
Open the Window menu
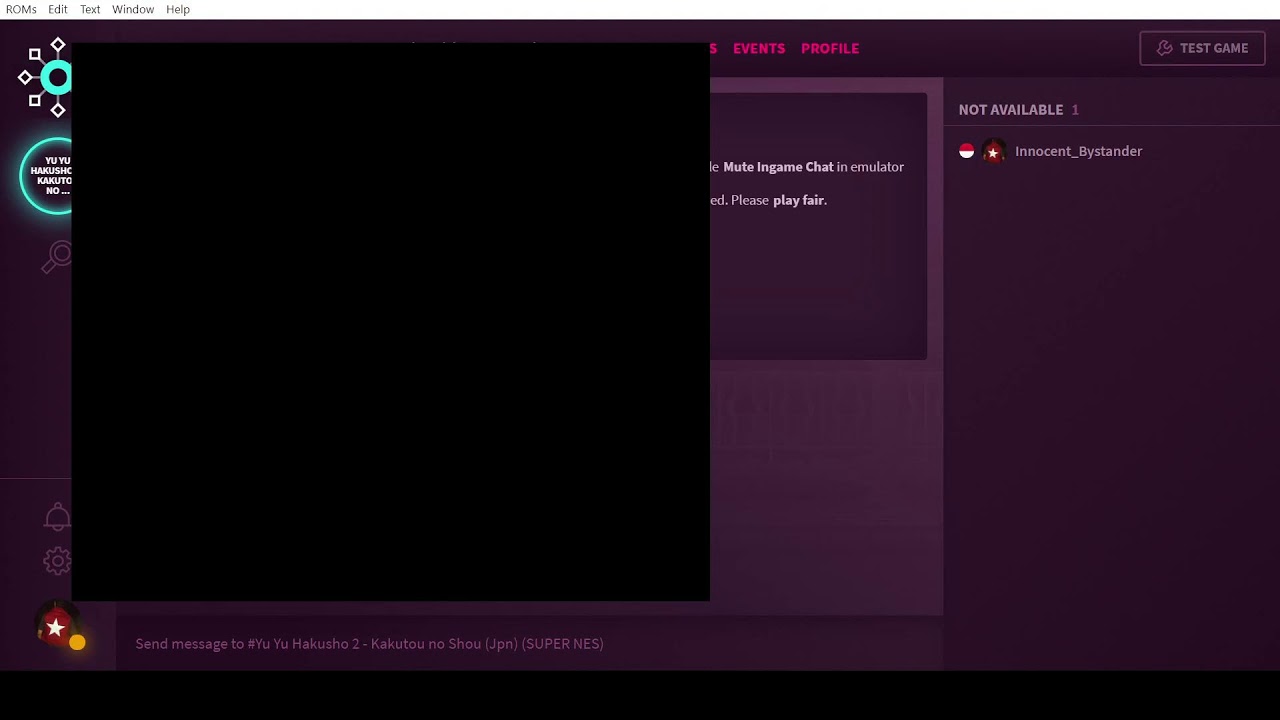tap(133, 9)
